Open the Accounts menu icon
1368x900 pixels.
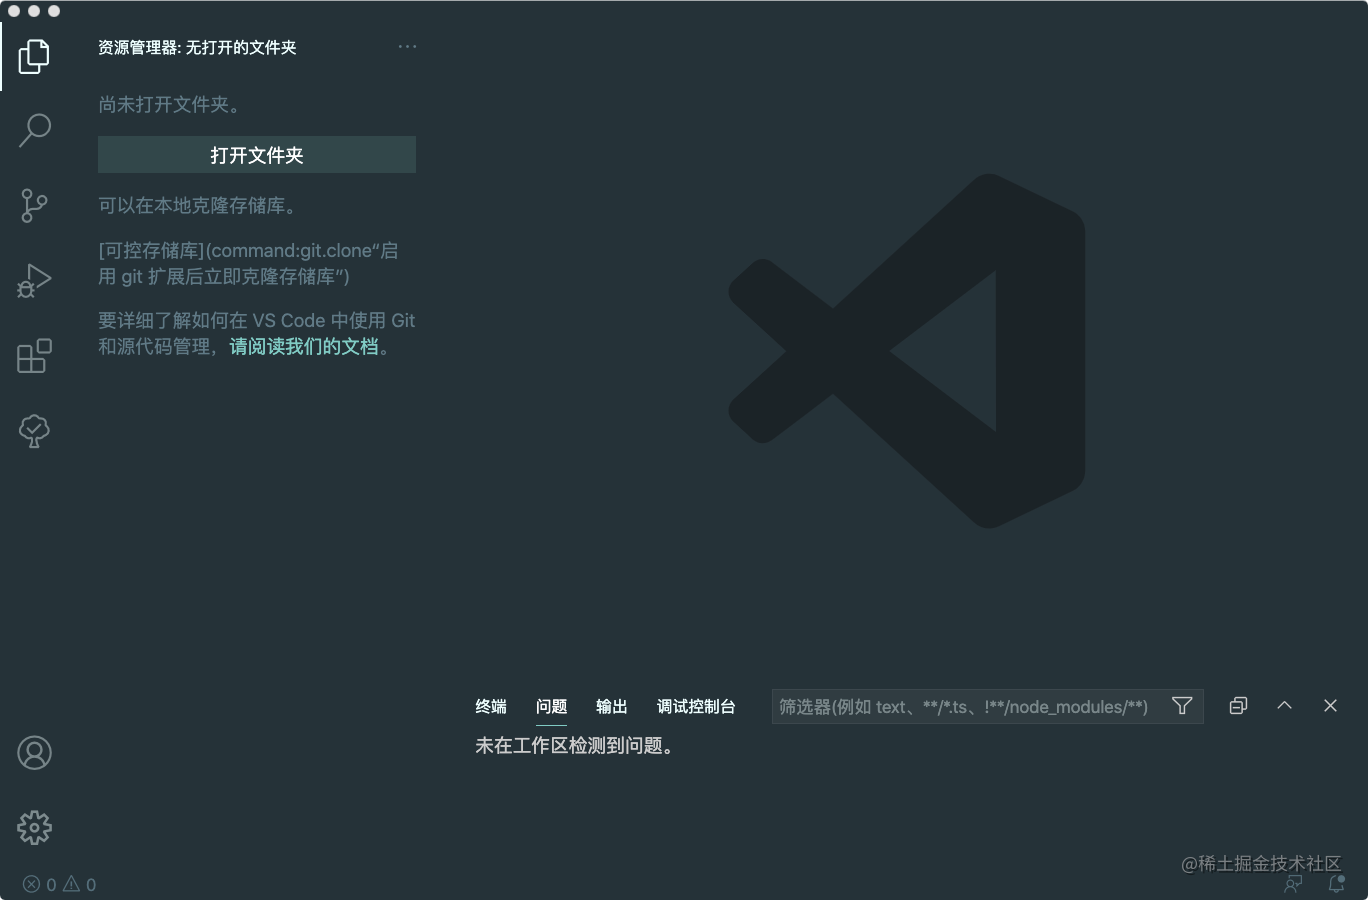(x=34, y=753)
